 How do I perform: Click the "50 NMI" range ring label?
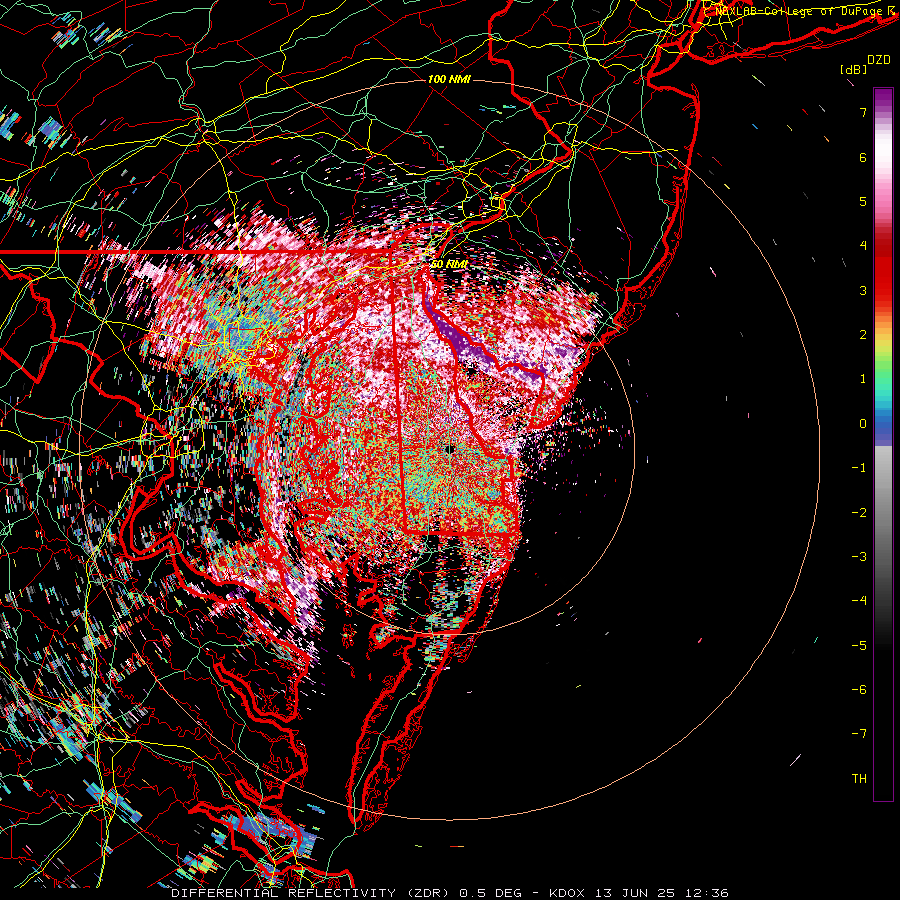coord(449,264)
